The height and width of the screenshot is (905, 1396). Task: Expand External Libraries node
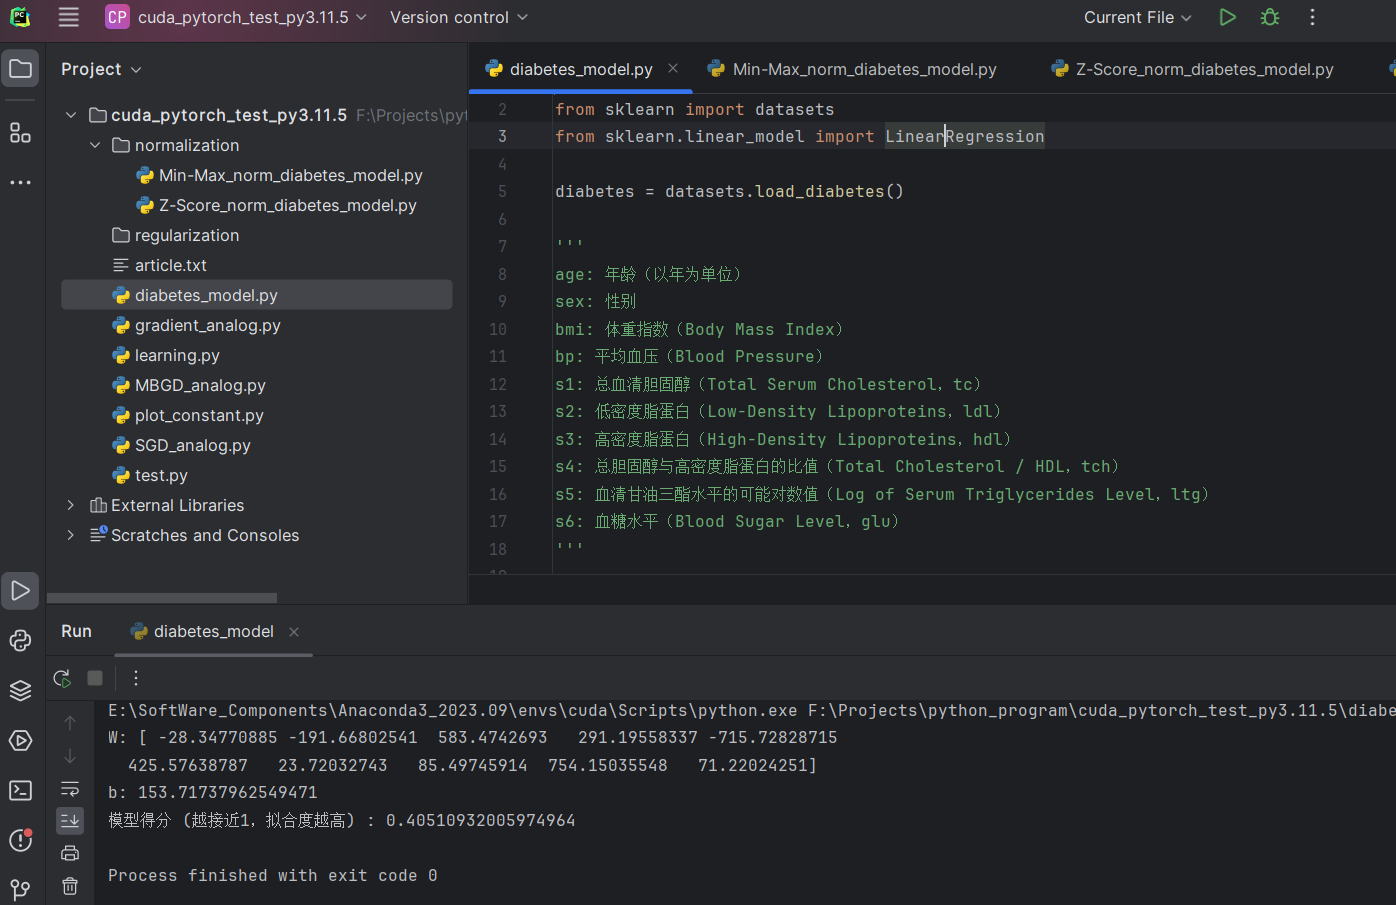tap(71, 505)
